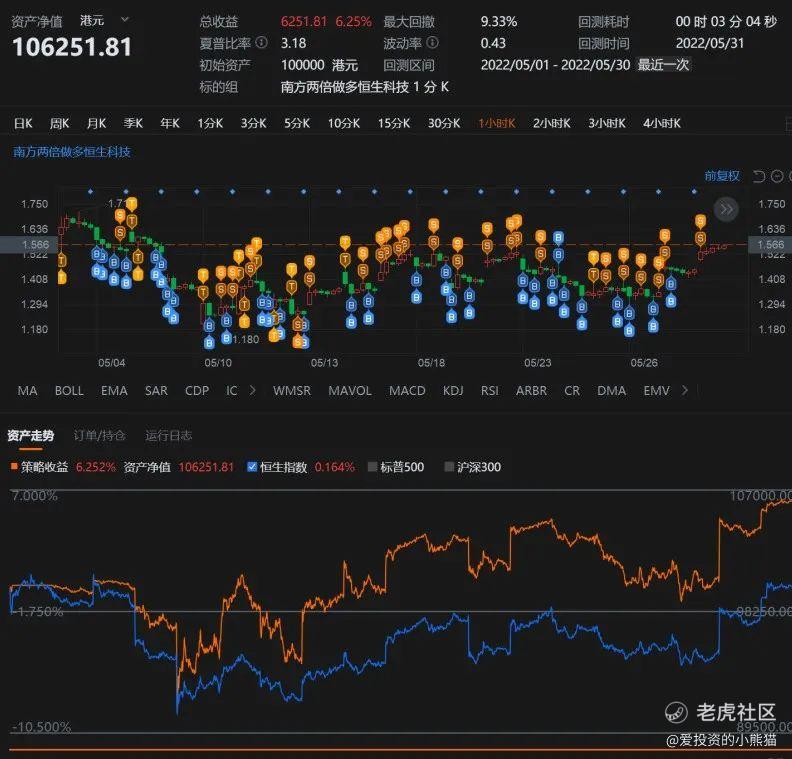Click the info icon beside 夏普比率
This screenshot has width=792, height=759.
pyautogui.click(x=261, y=42)
